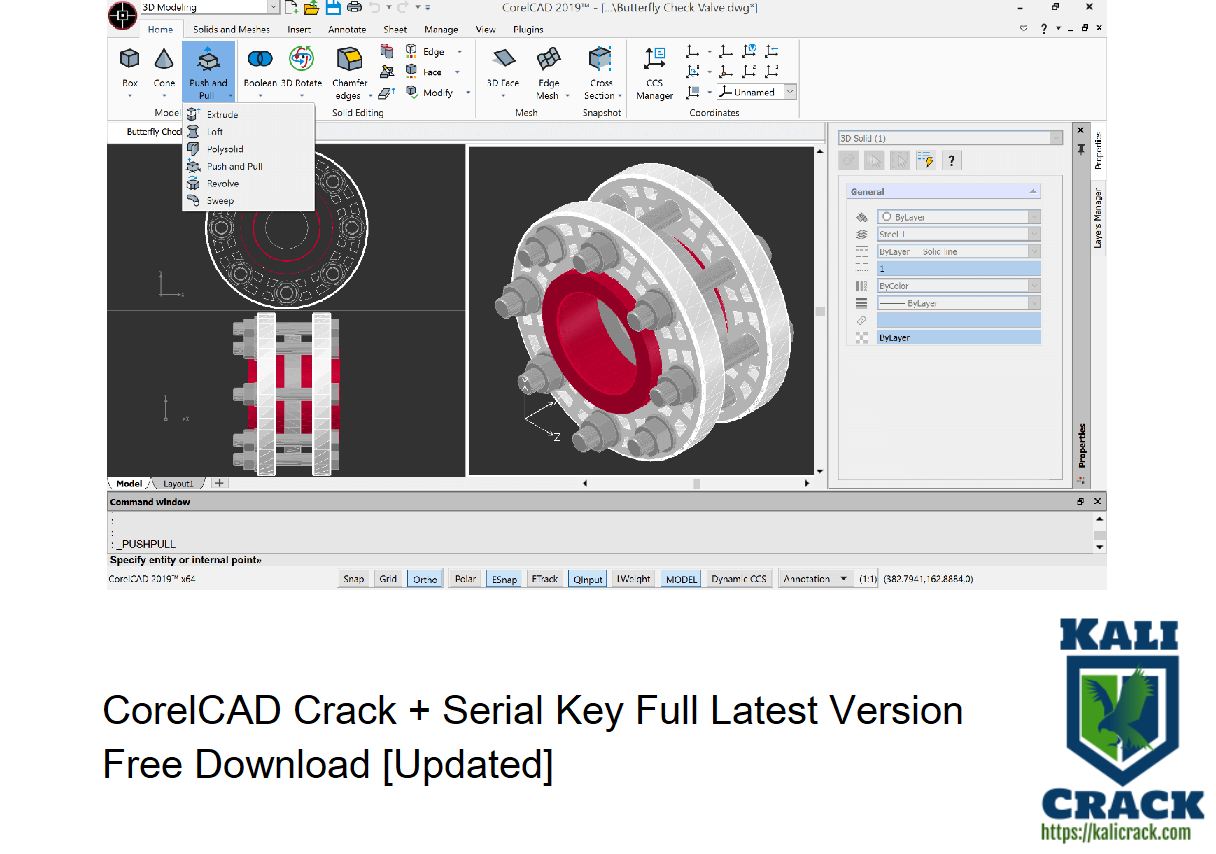Toggle Snap in the status bar
This screenshot has height=854, width=1216.
coord(354,578)
